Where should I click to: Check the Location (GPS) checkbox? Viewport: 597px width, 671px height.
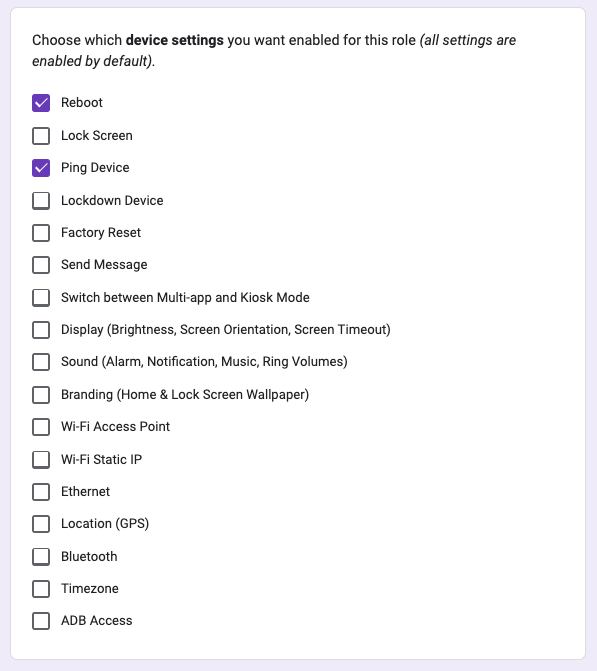tap(41, 524)
